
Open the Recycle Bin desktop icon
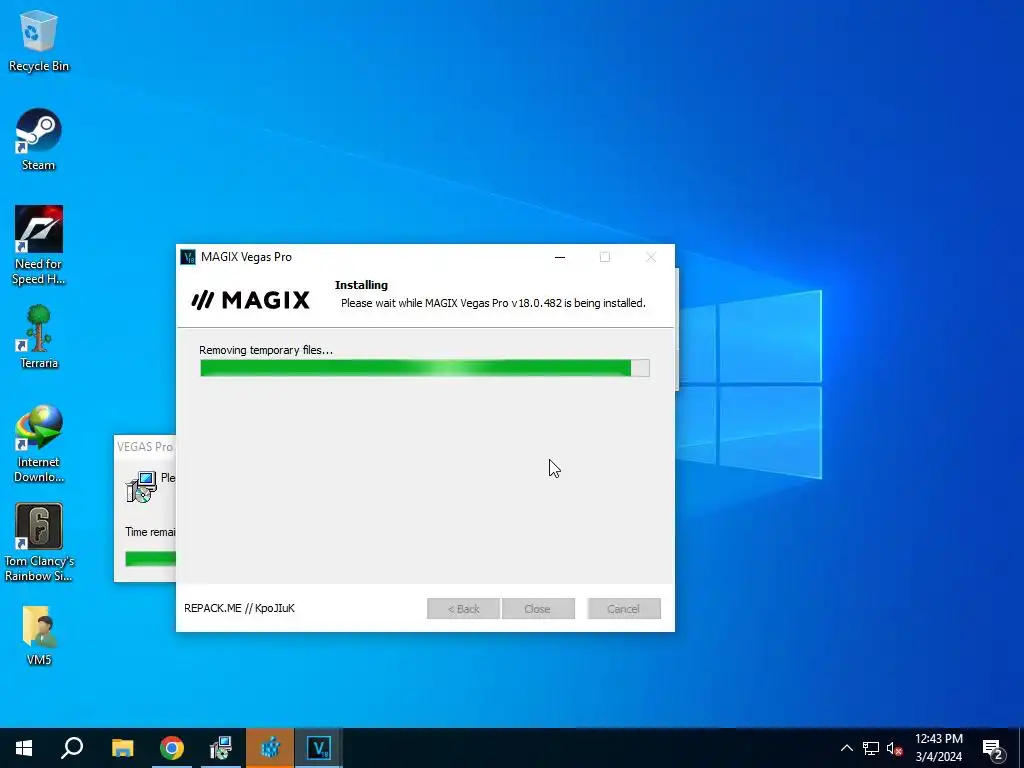(39, 40)
